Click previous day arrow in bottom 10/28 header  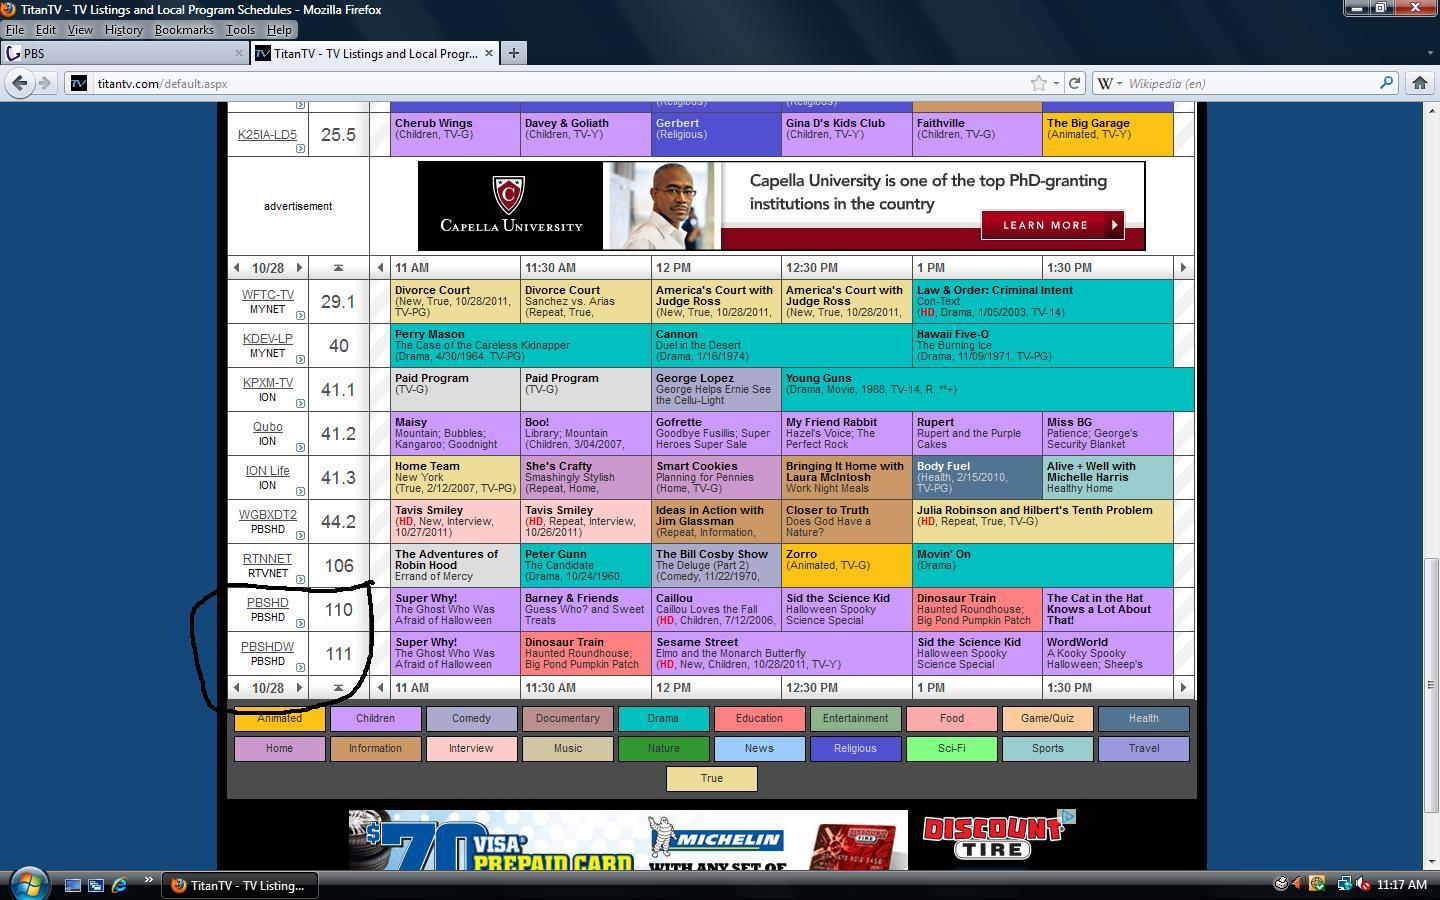point(237,687)
